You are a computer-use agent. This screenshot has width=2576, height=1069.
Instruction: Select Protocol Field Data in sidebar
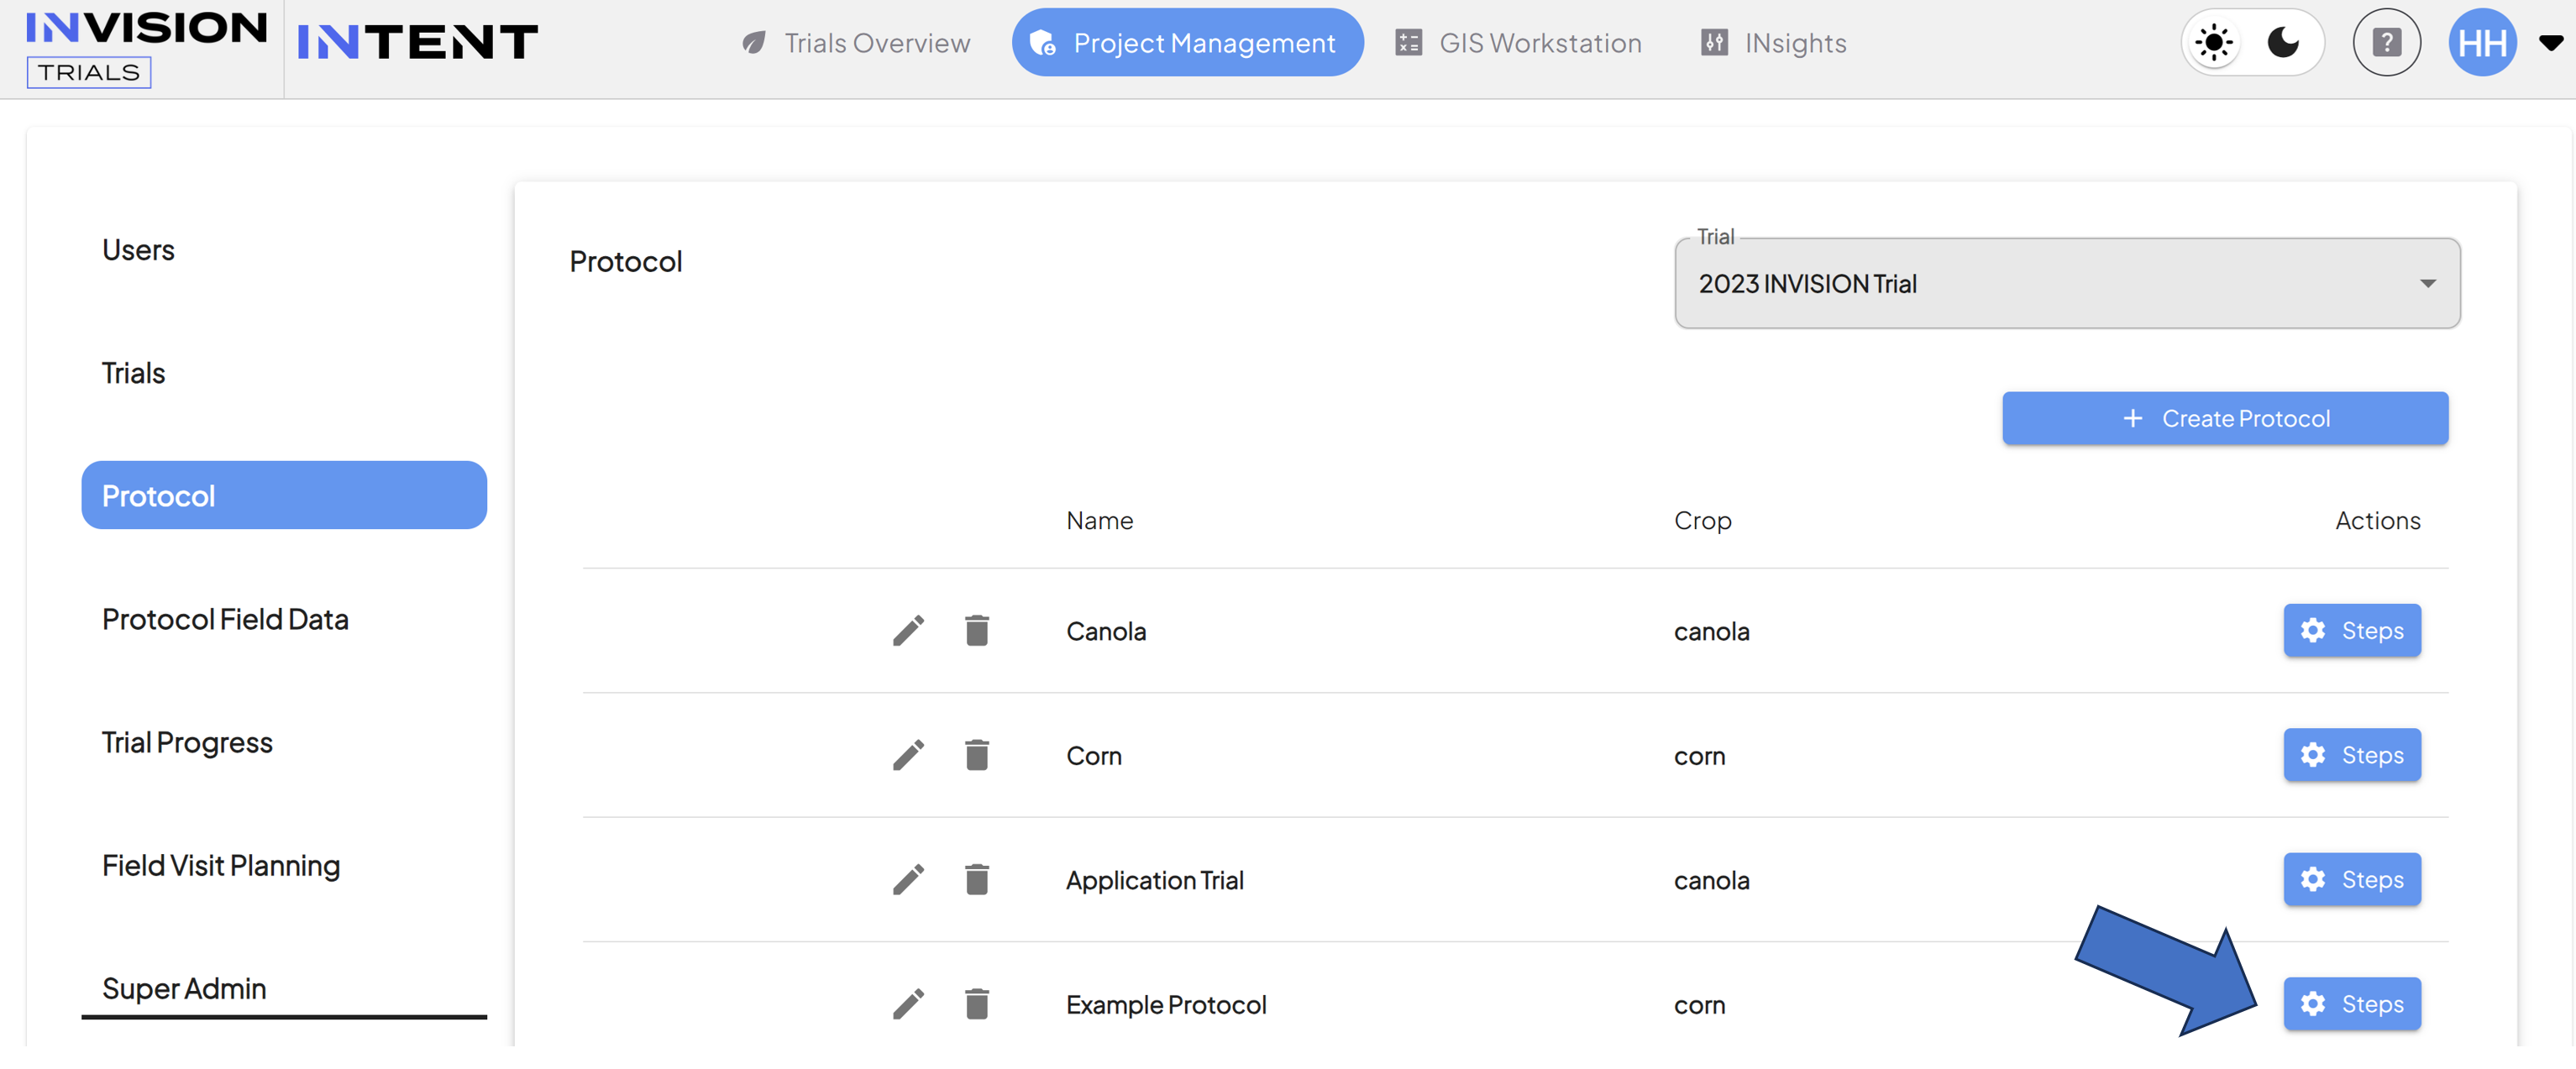(x=225, y=620)
